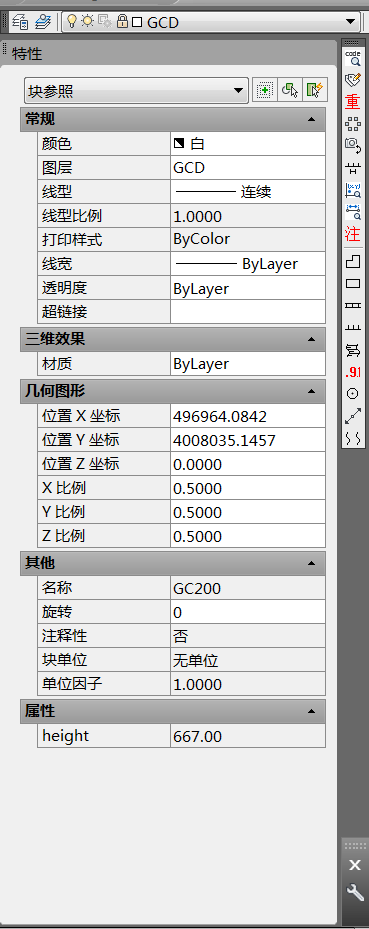Screen dimensions: 369x929
Task: Click the 打印样式 value ByColor
Action: [248, 239]
